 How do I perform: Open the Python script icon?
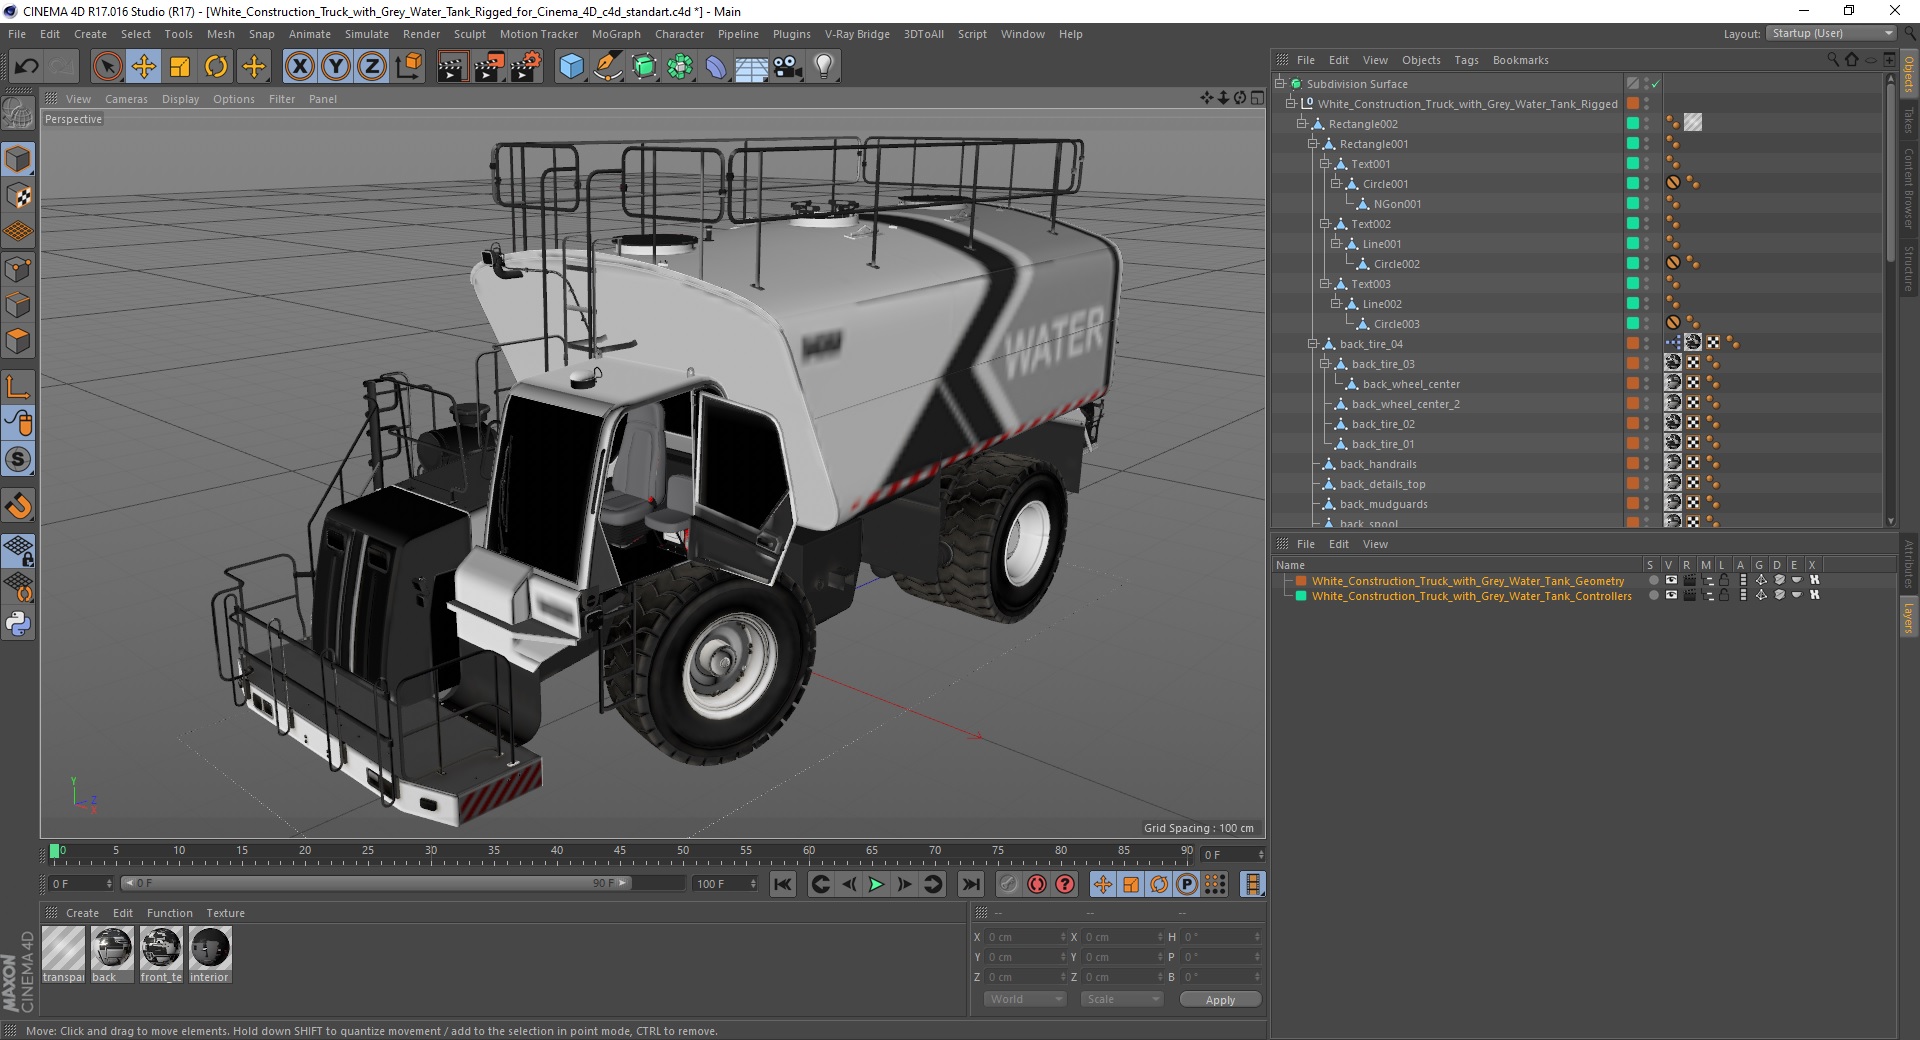tap(18, 624)
